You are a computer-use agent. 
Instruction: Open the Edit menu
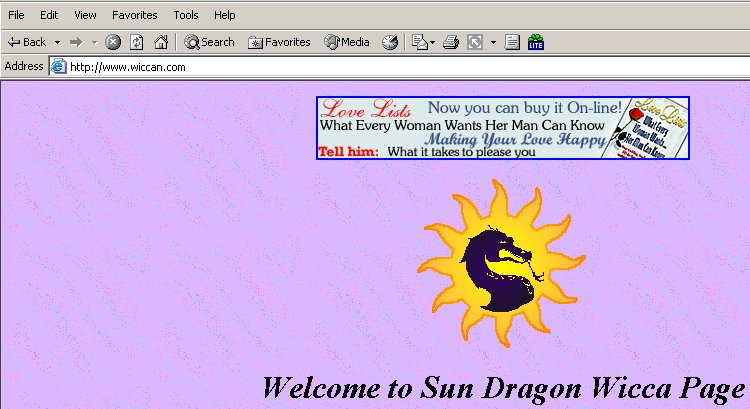tap(49, 15)
